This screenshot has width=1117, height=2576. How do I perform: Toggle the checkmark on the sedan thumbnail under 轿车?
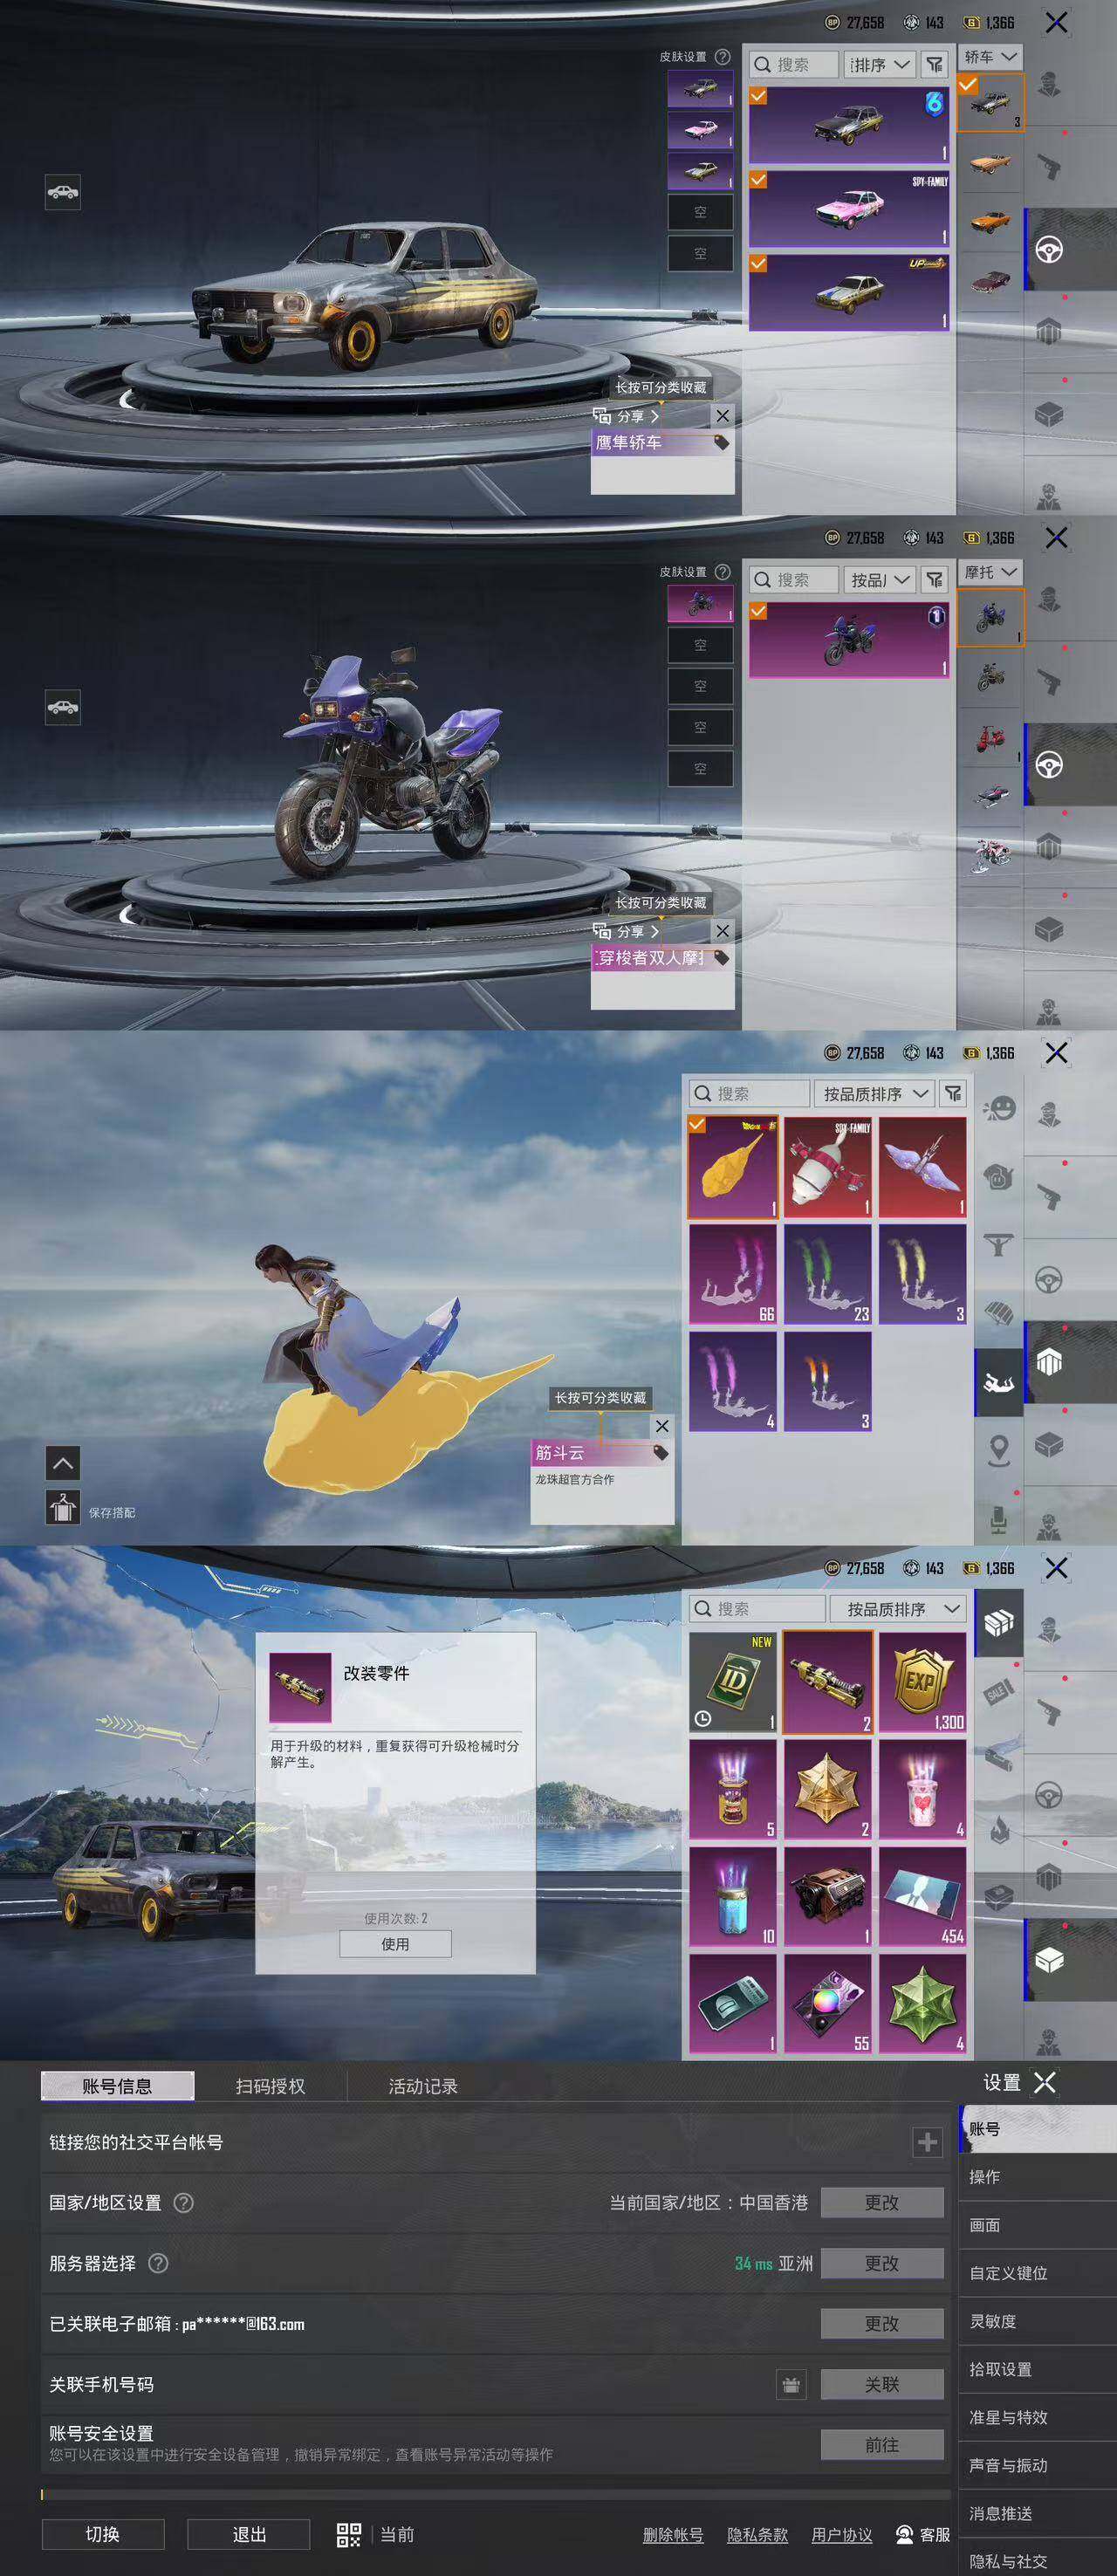point(968,85)
